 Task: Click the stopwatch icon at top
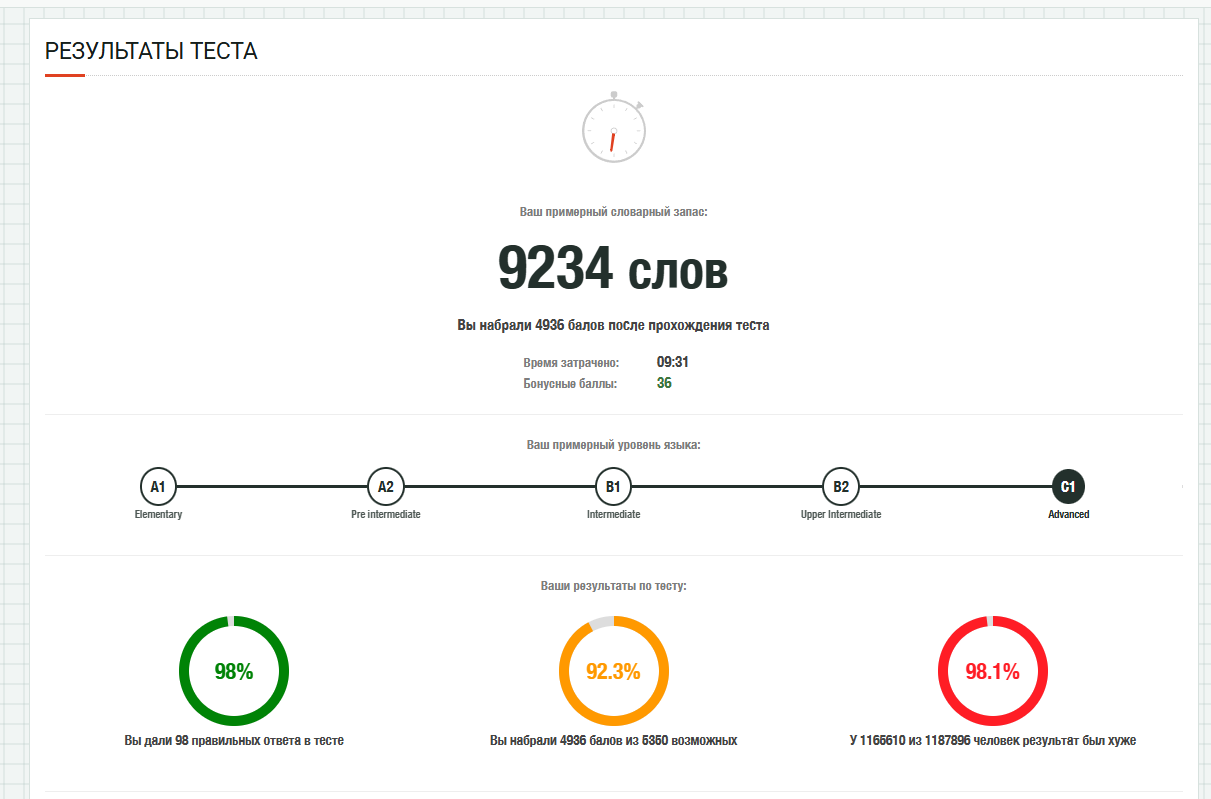[614, 128]
